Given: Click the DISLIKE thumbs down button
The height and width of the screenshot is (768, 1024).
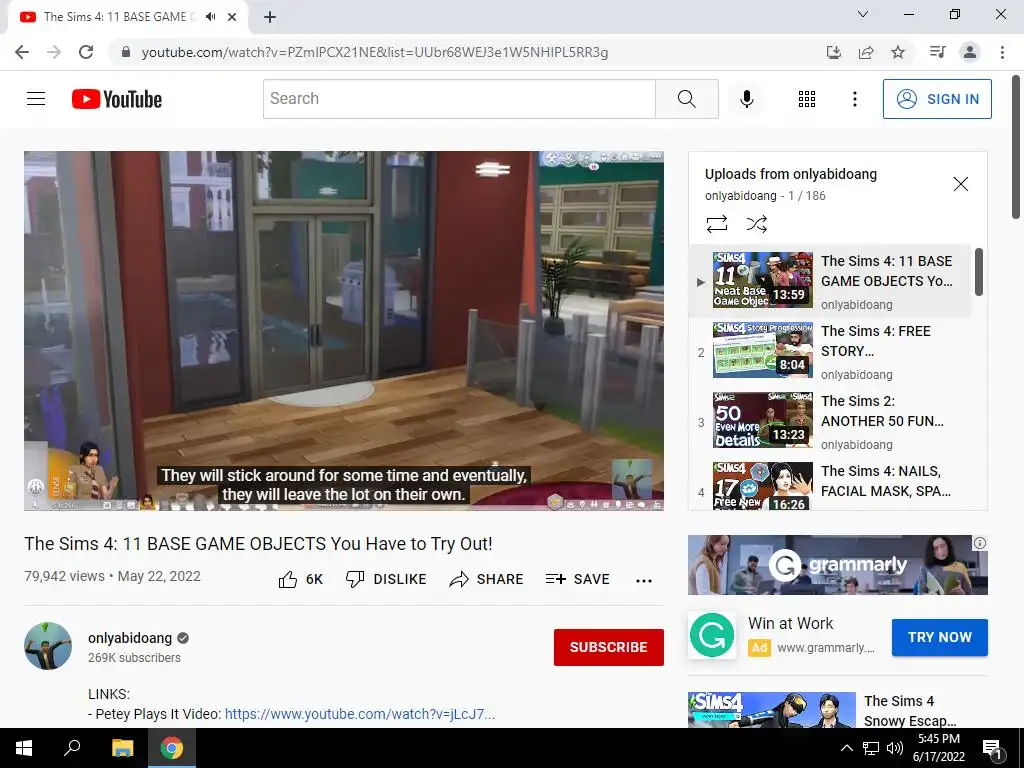Looking at the screenshot, I should click(386, 579).
